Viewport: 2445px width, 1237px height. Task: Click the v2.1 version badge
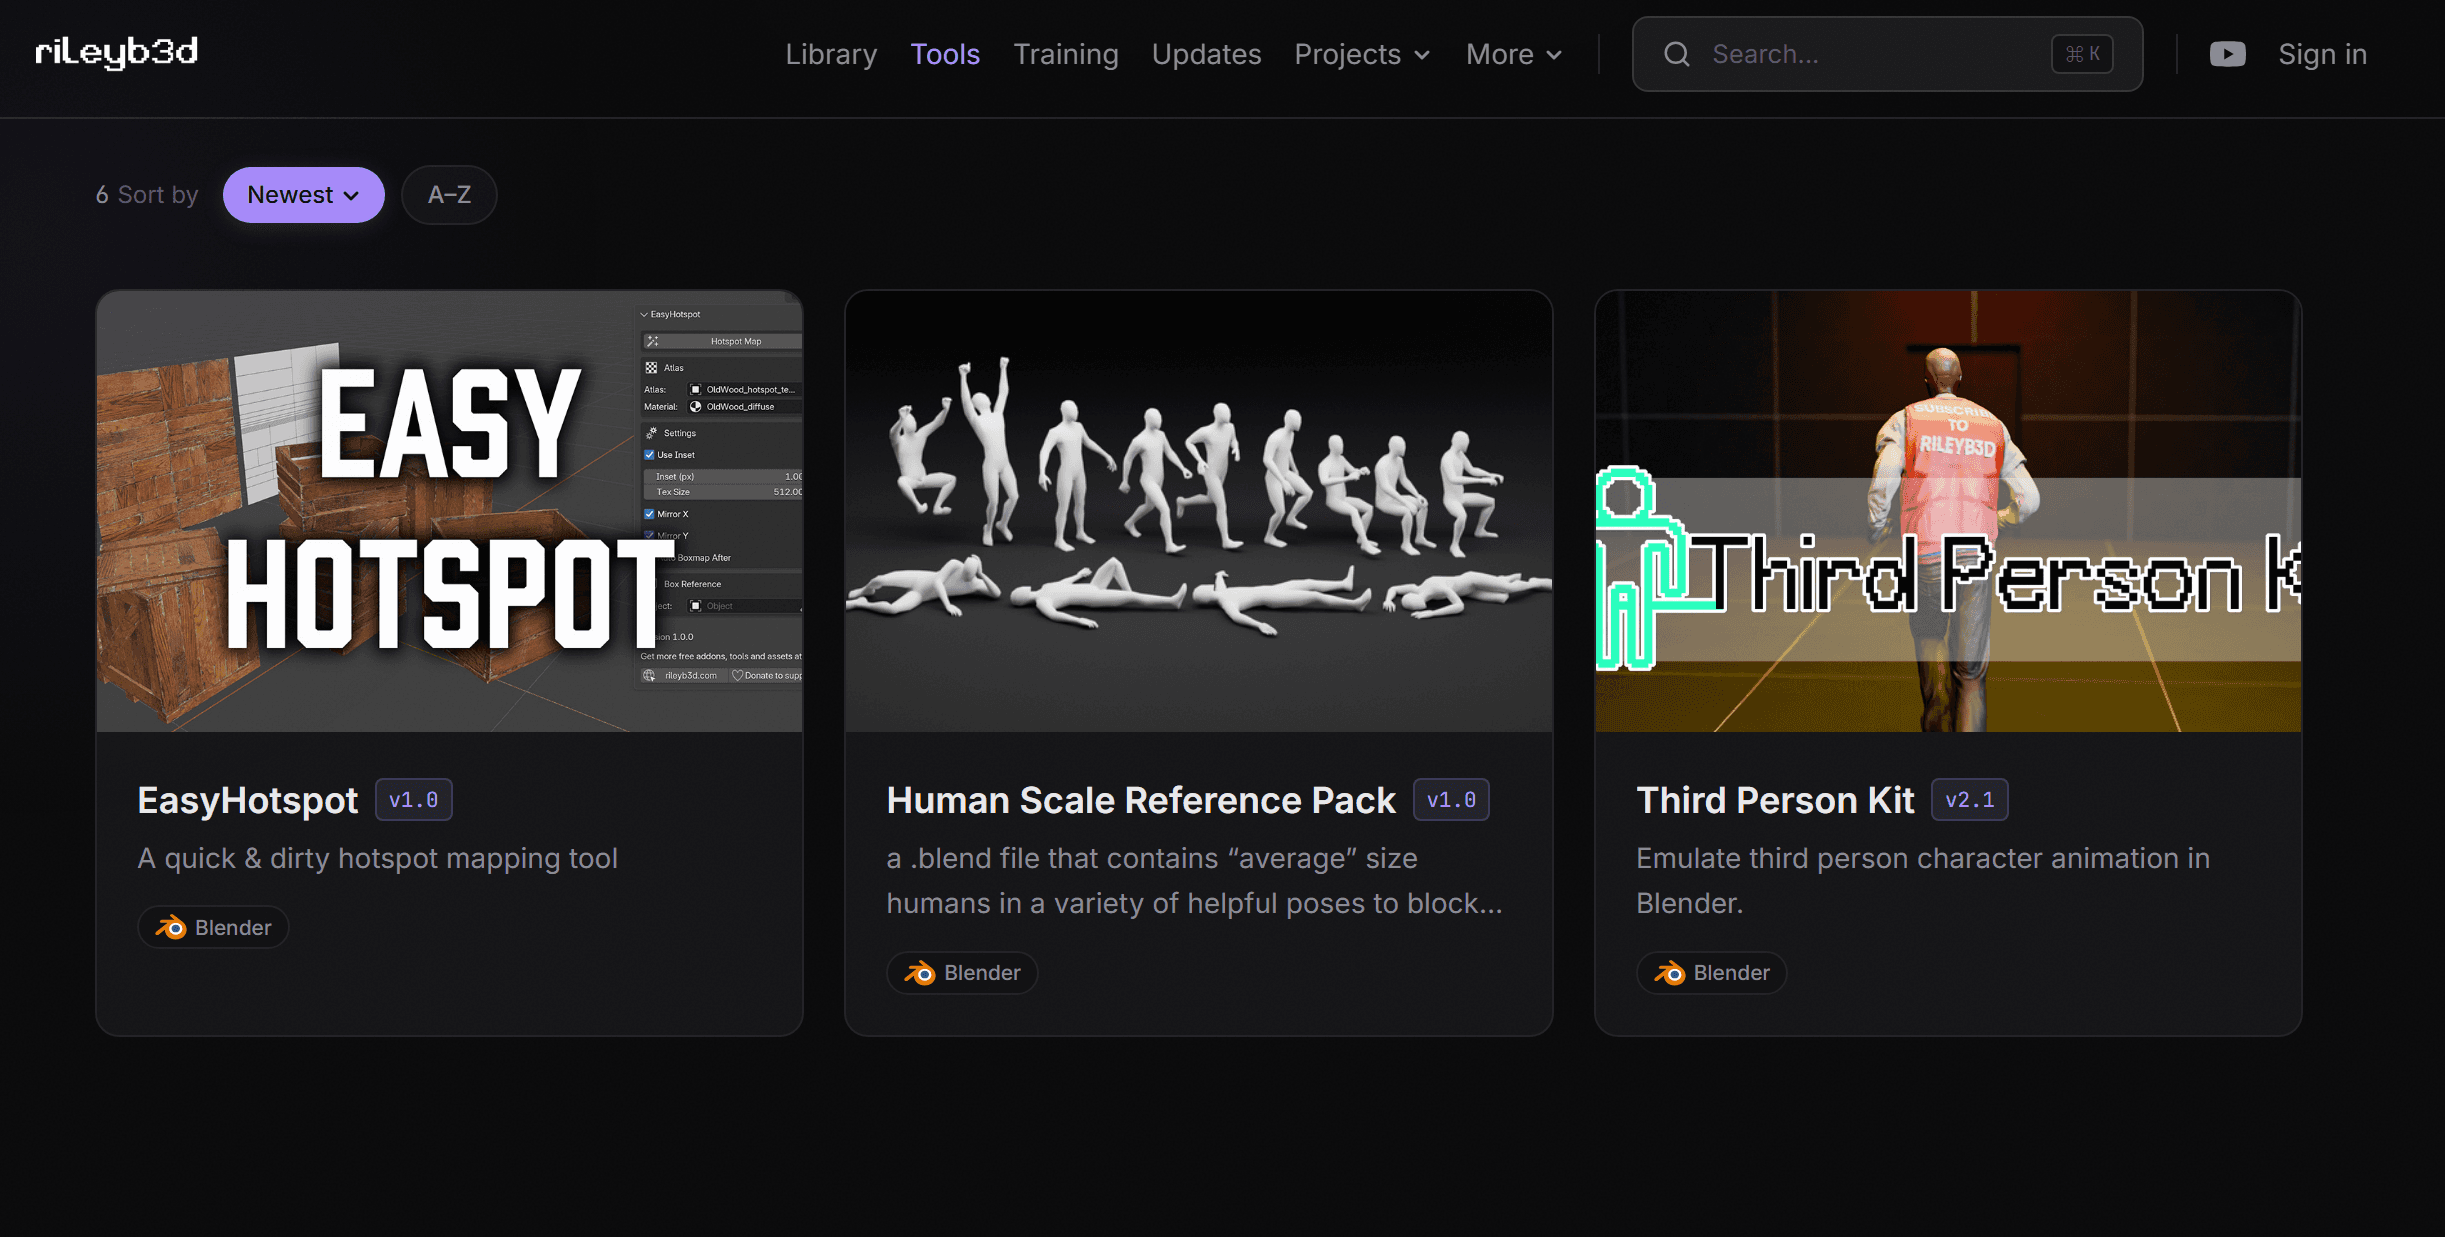click(x=1970, y=800)
